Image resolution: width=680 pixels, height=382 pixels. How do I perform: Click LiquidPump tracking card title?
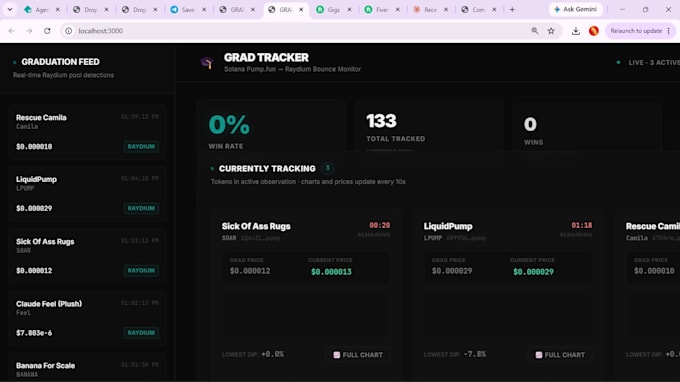448,226
